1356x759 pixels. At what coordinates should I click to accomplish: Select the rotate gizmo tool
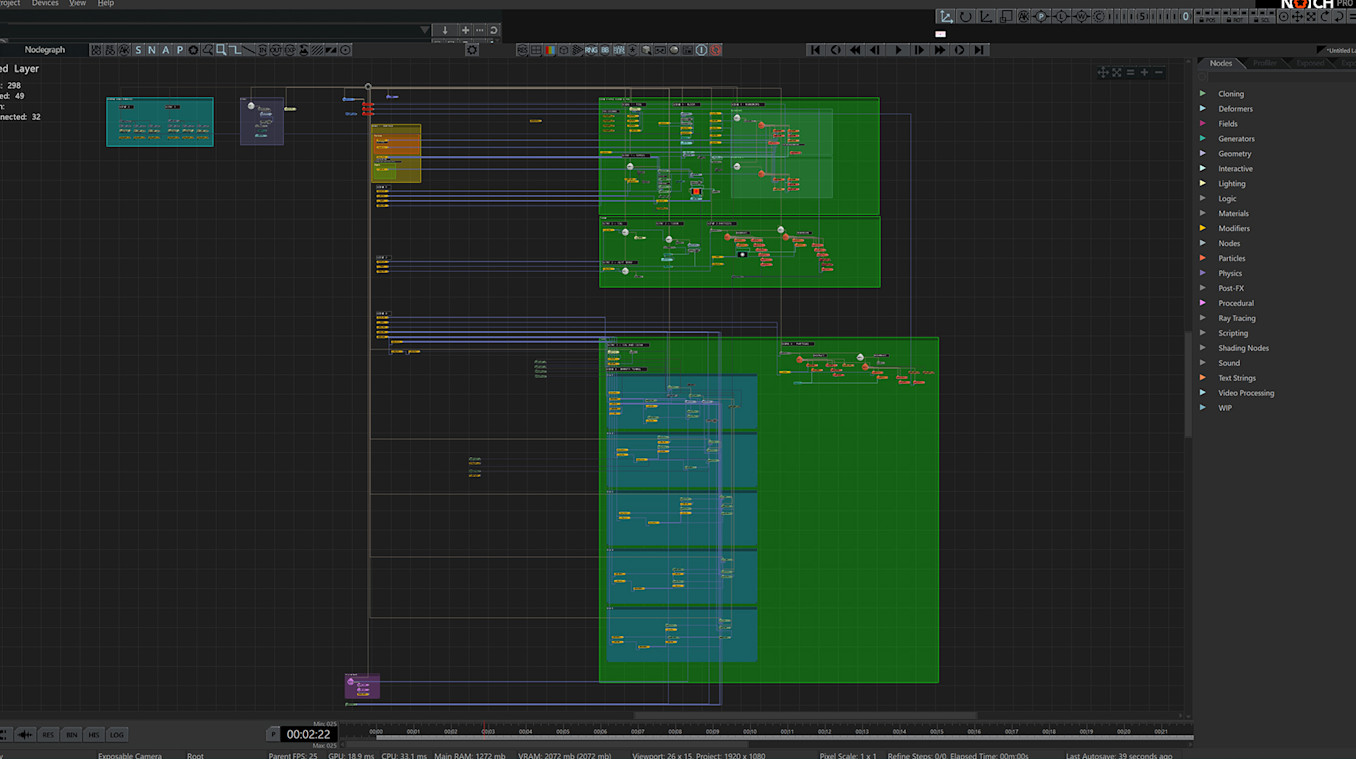click(965, 17)
